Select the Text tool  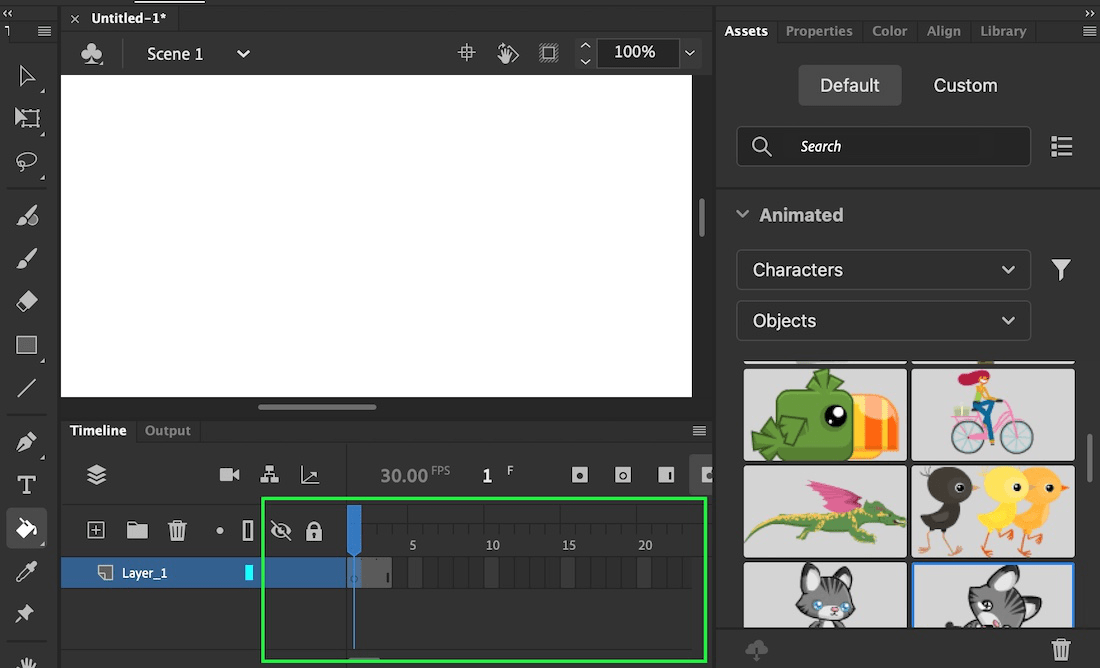click(x=28, y=484)
